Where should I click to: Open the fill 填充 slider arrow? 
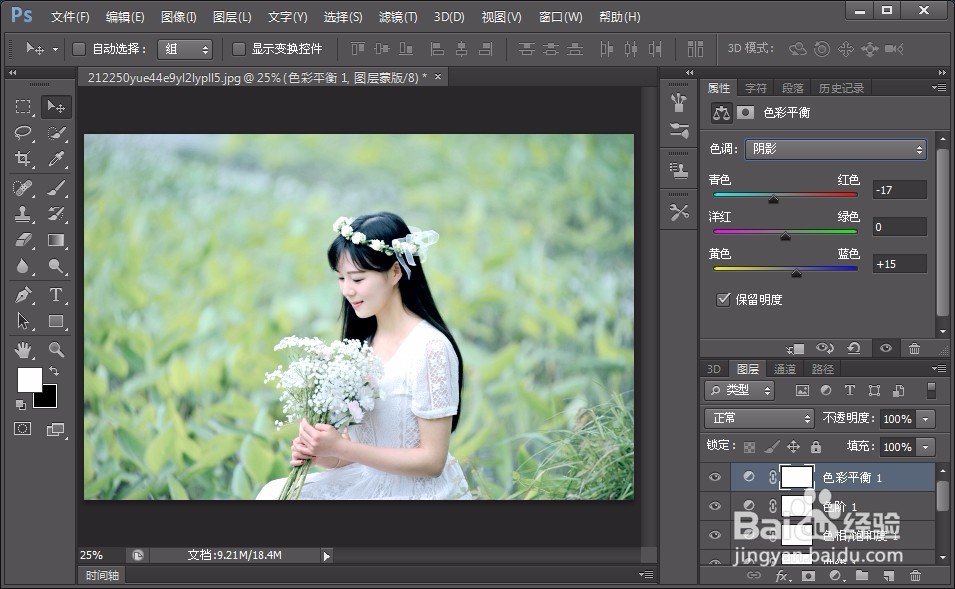(926, 447)
